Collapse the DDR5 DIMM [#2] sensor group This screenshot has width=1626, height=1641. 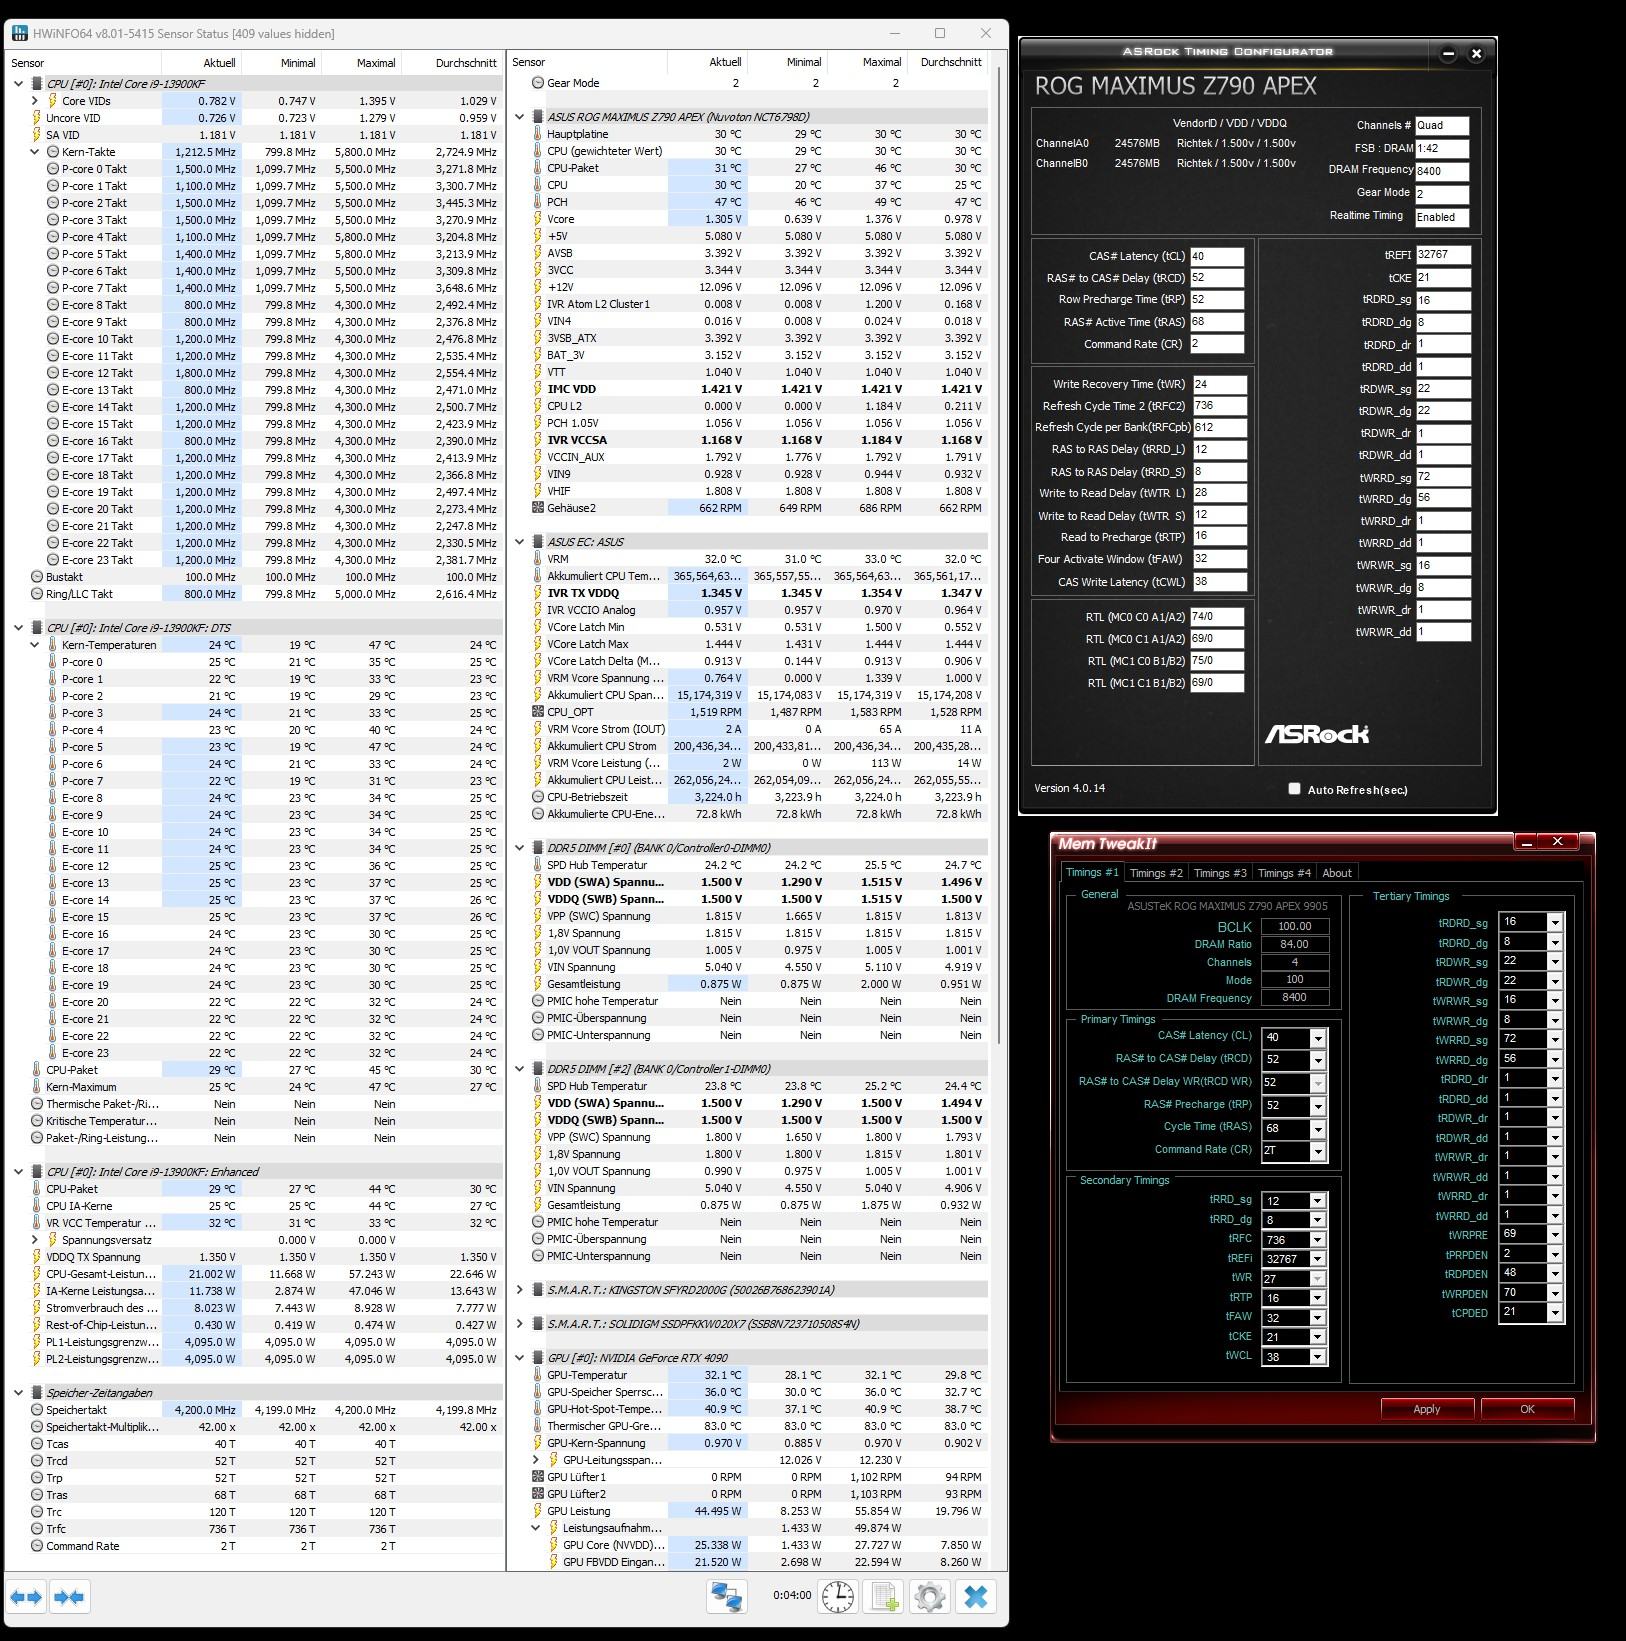[x=519, y=1069]
